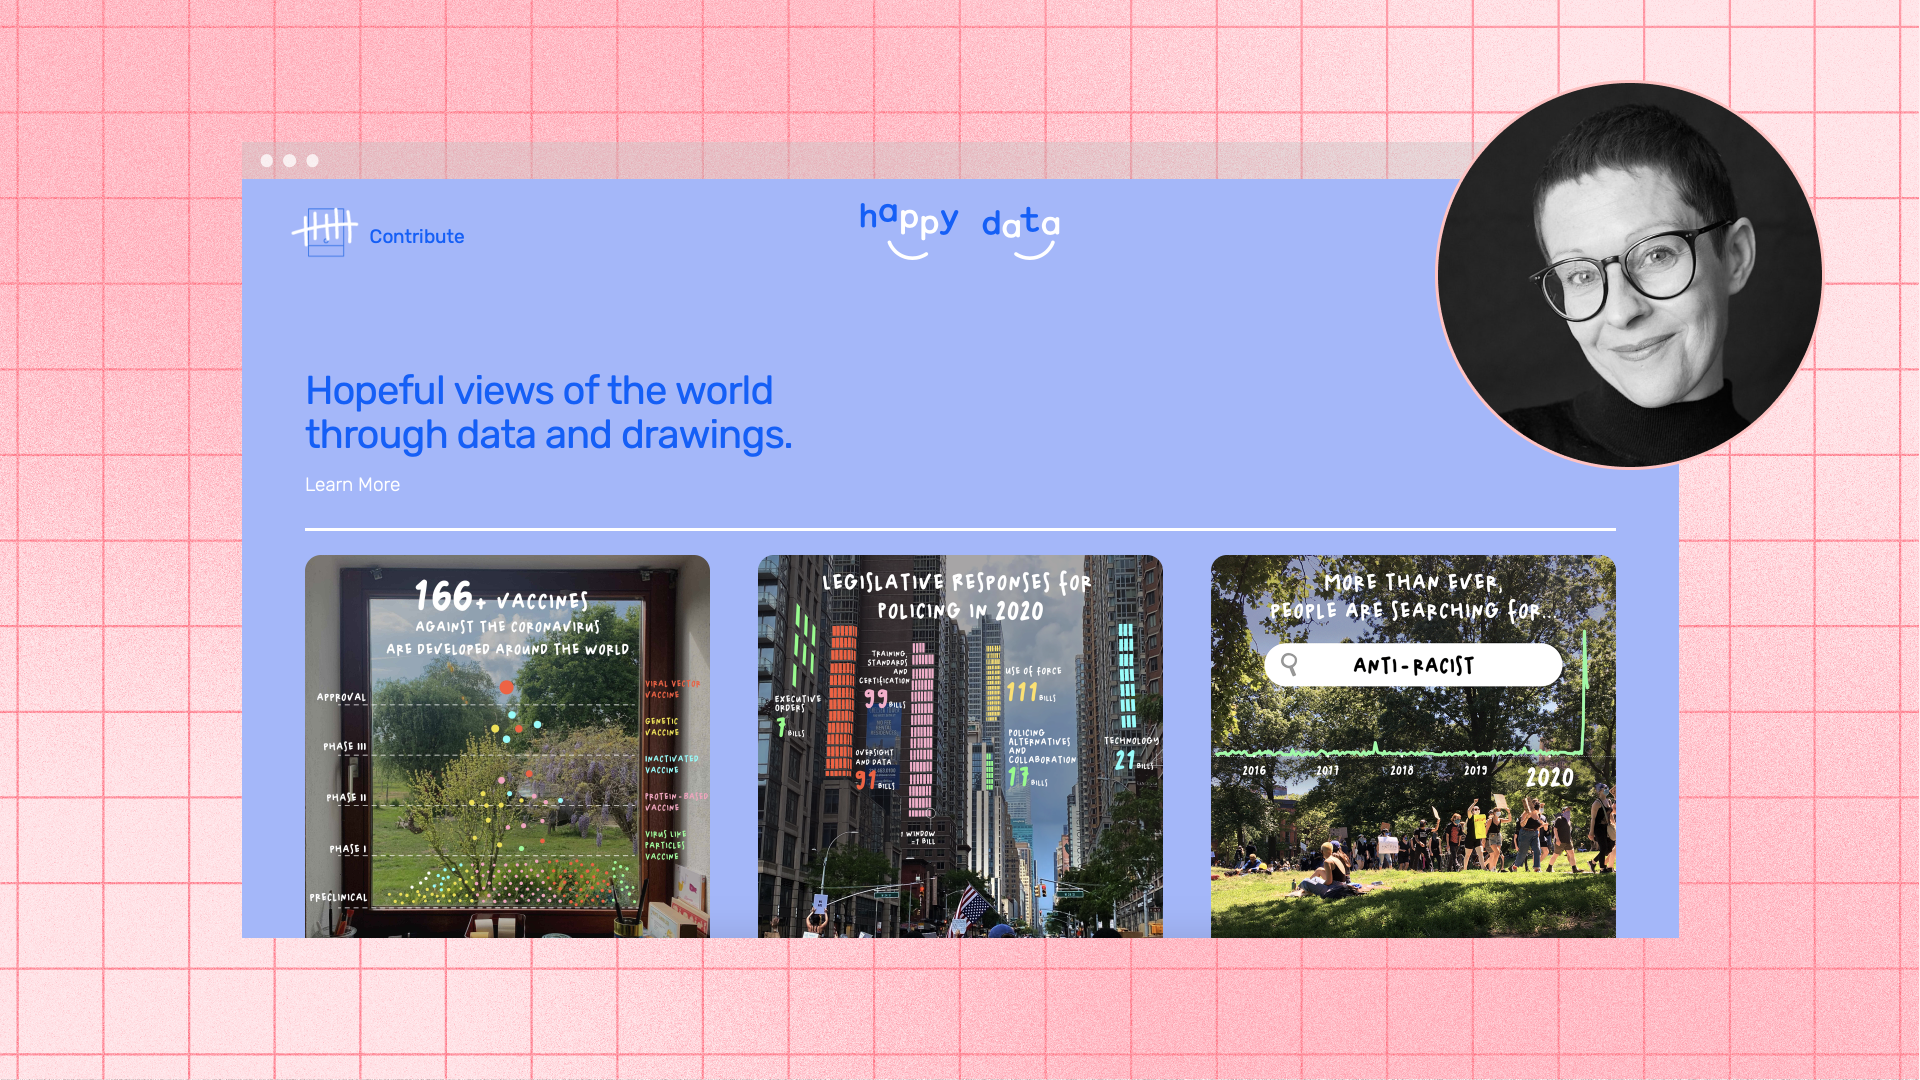Click the tally-mark Contribute icon
Screen dimensions: 1920x1080
pyautogui.click(x=325, y=232)
